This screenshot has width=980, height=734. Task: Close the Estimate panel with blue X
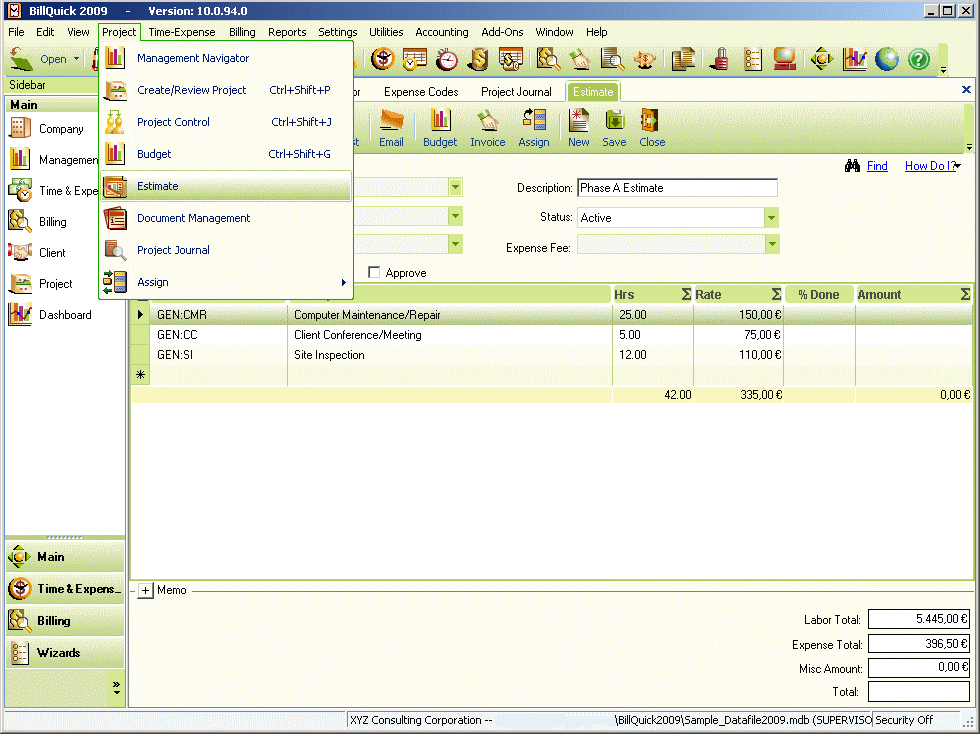(x=966, y=89)
